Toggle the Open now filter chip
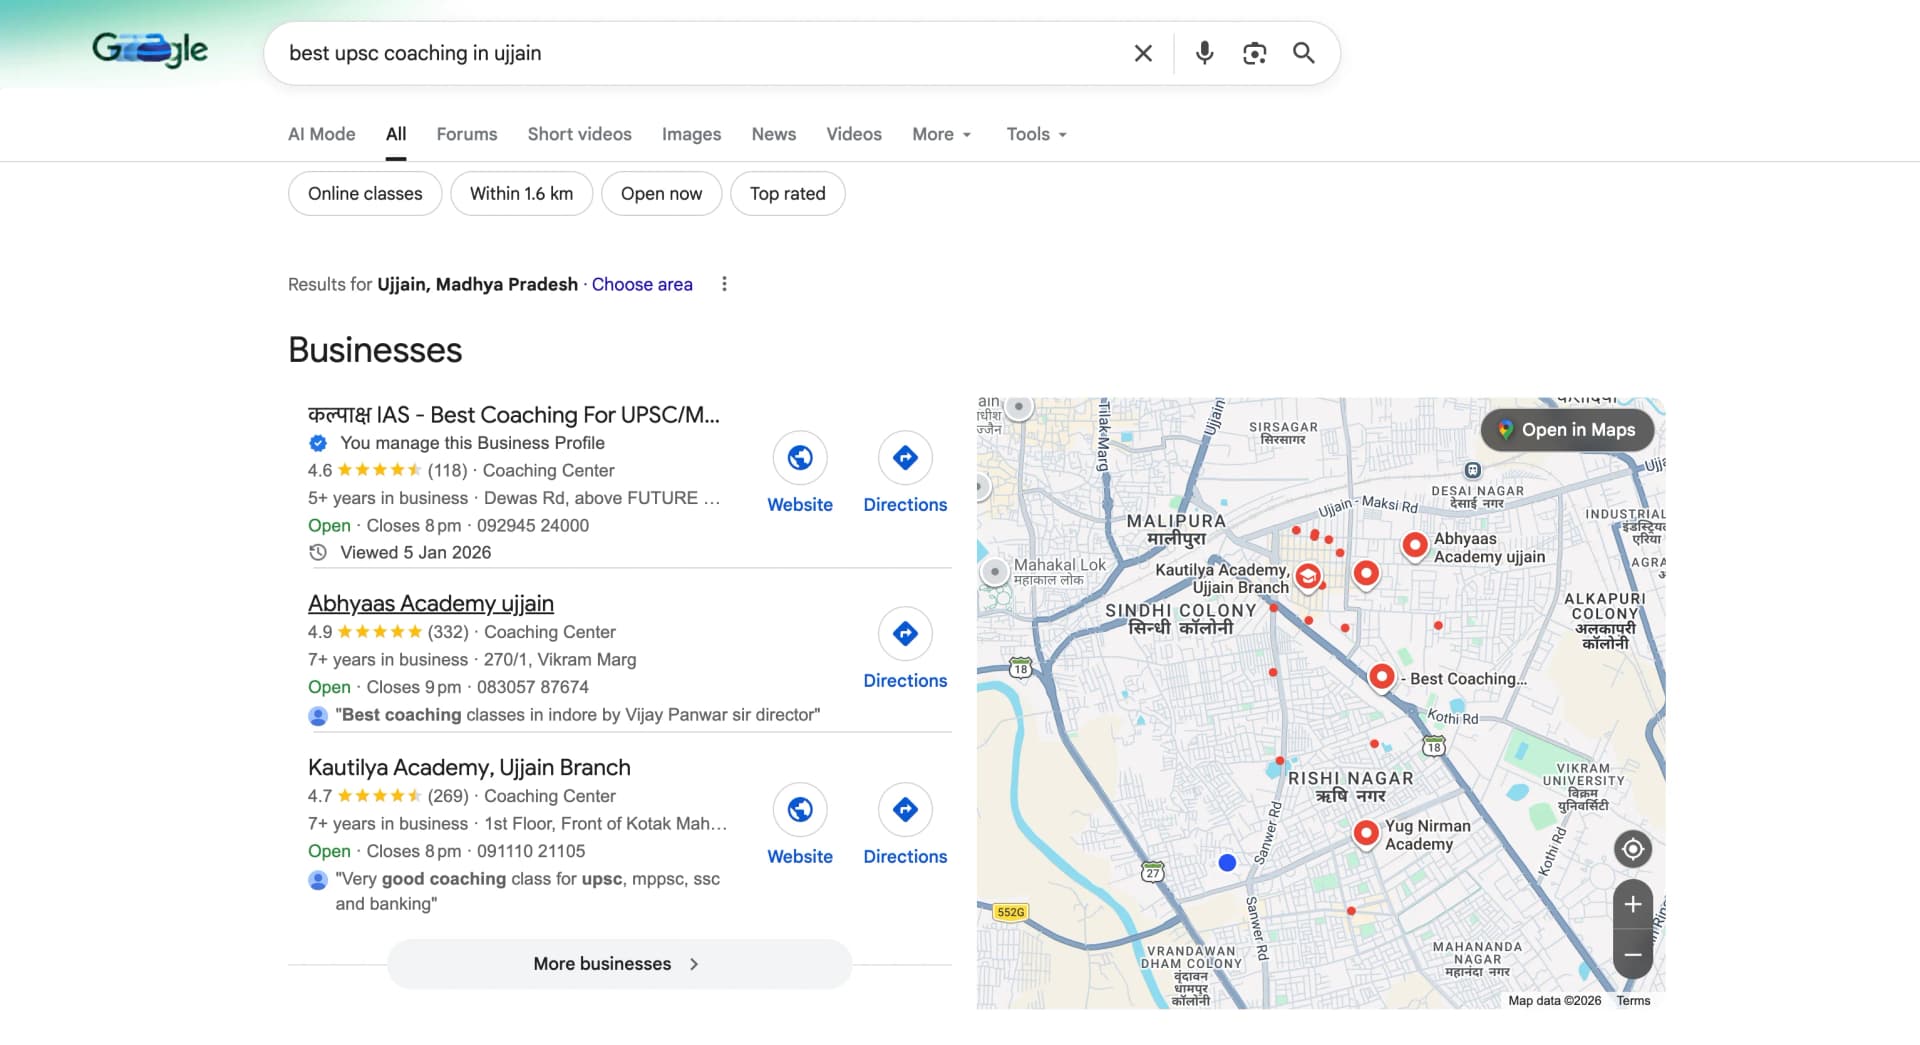 click(x=661, y=194)
